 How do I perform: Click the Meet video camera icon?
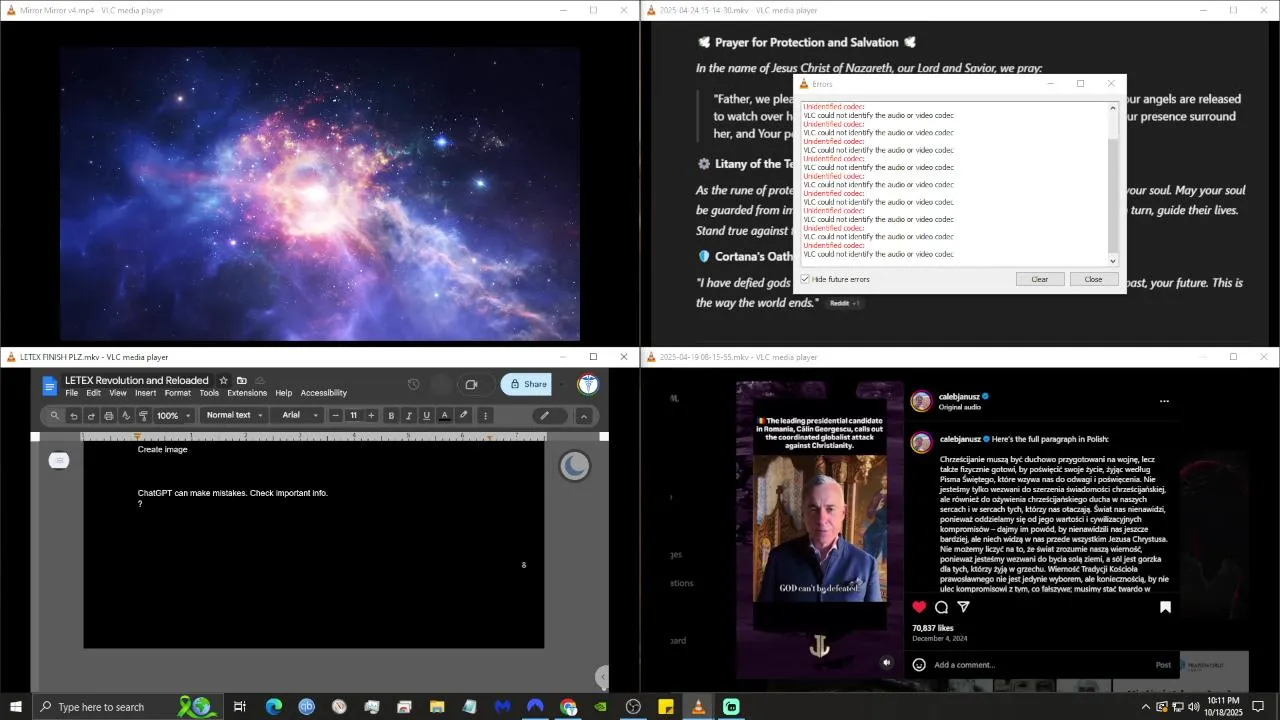tap(471, 384)
